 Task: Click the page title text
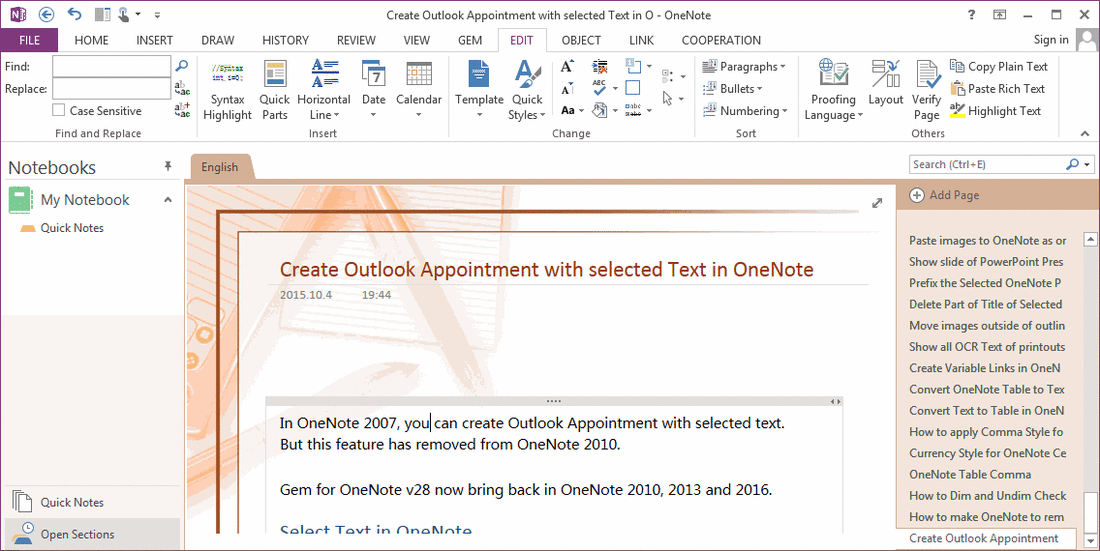click(x=546, y=270)
